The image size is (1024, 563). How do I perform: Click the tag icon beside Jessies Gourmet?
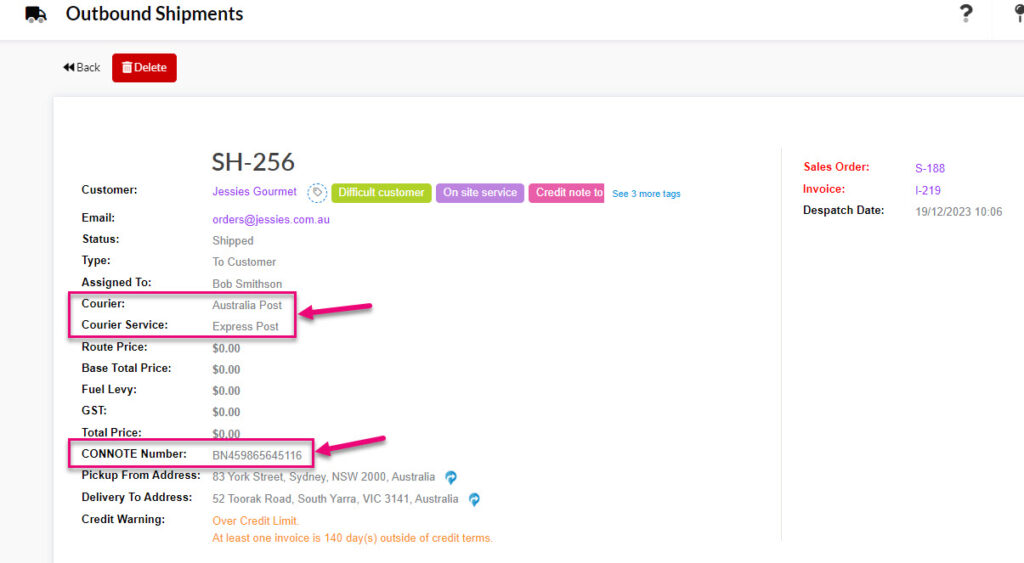(317, 193)
